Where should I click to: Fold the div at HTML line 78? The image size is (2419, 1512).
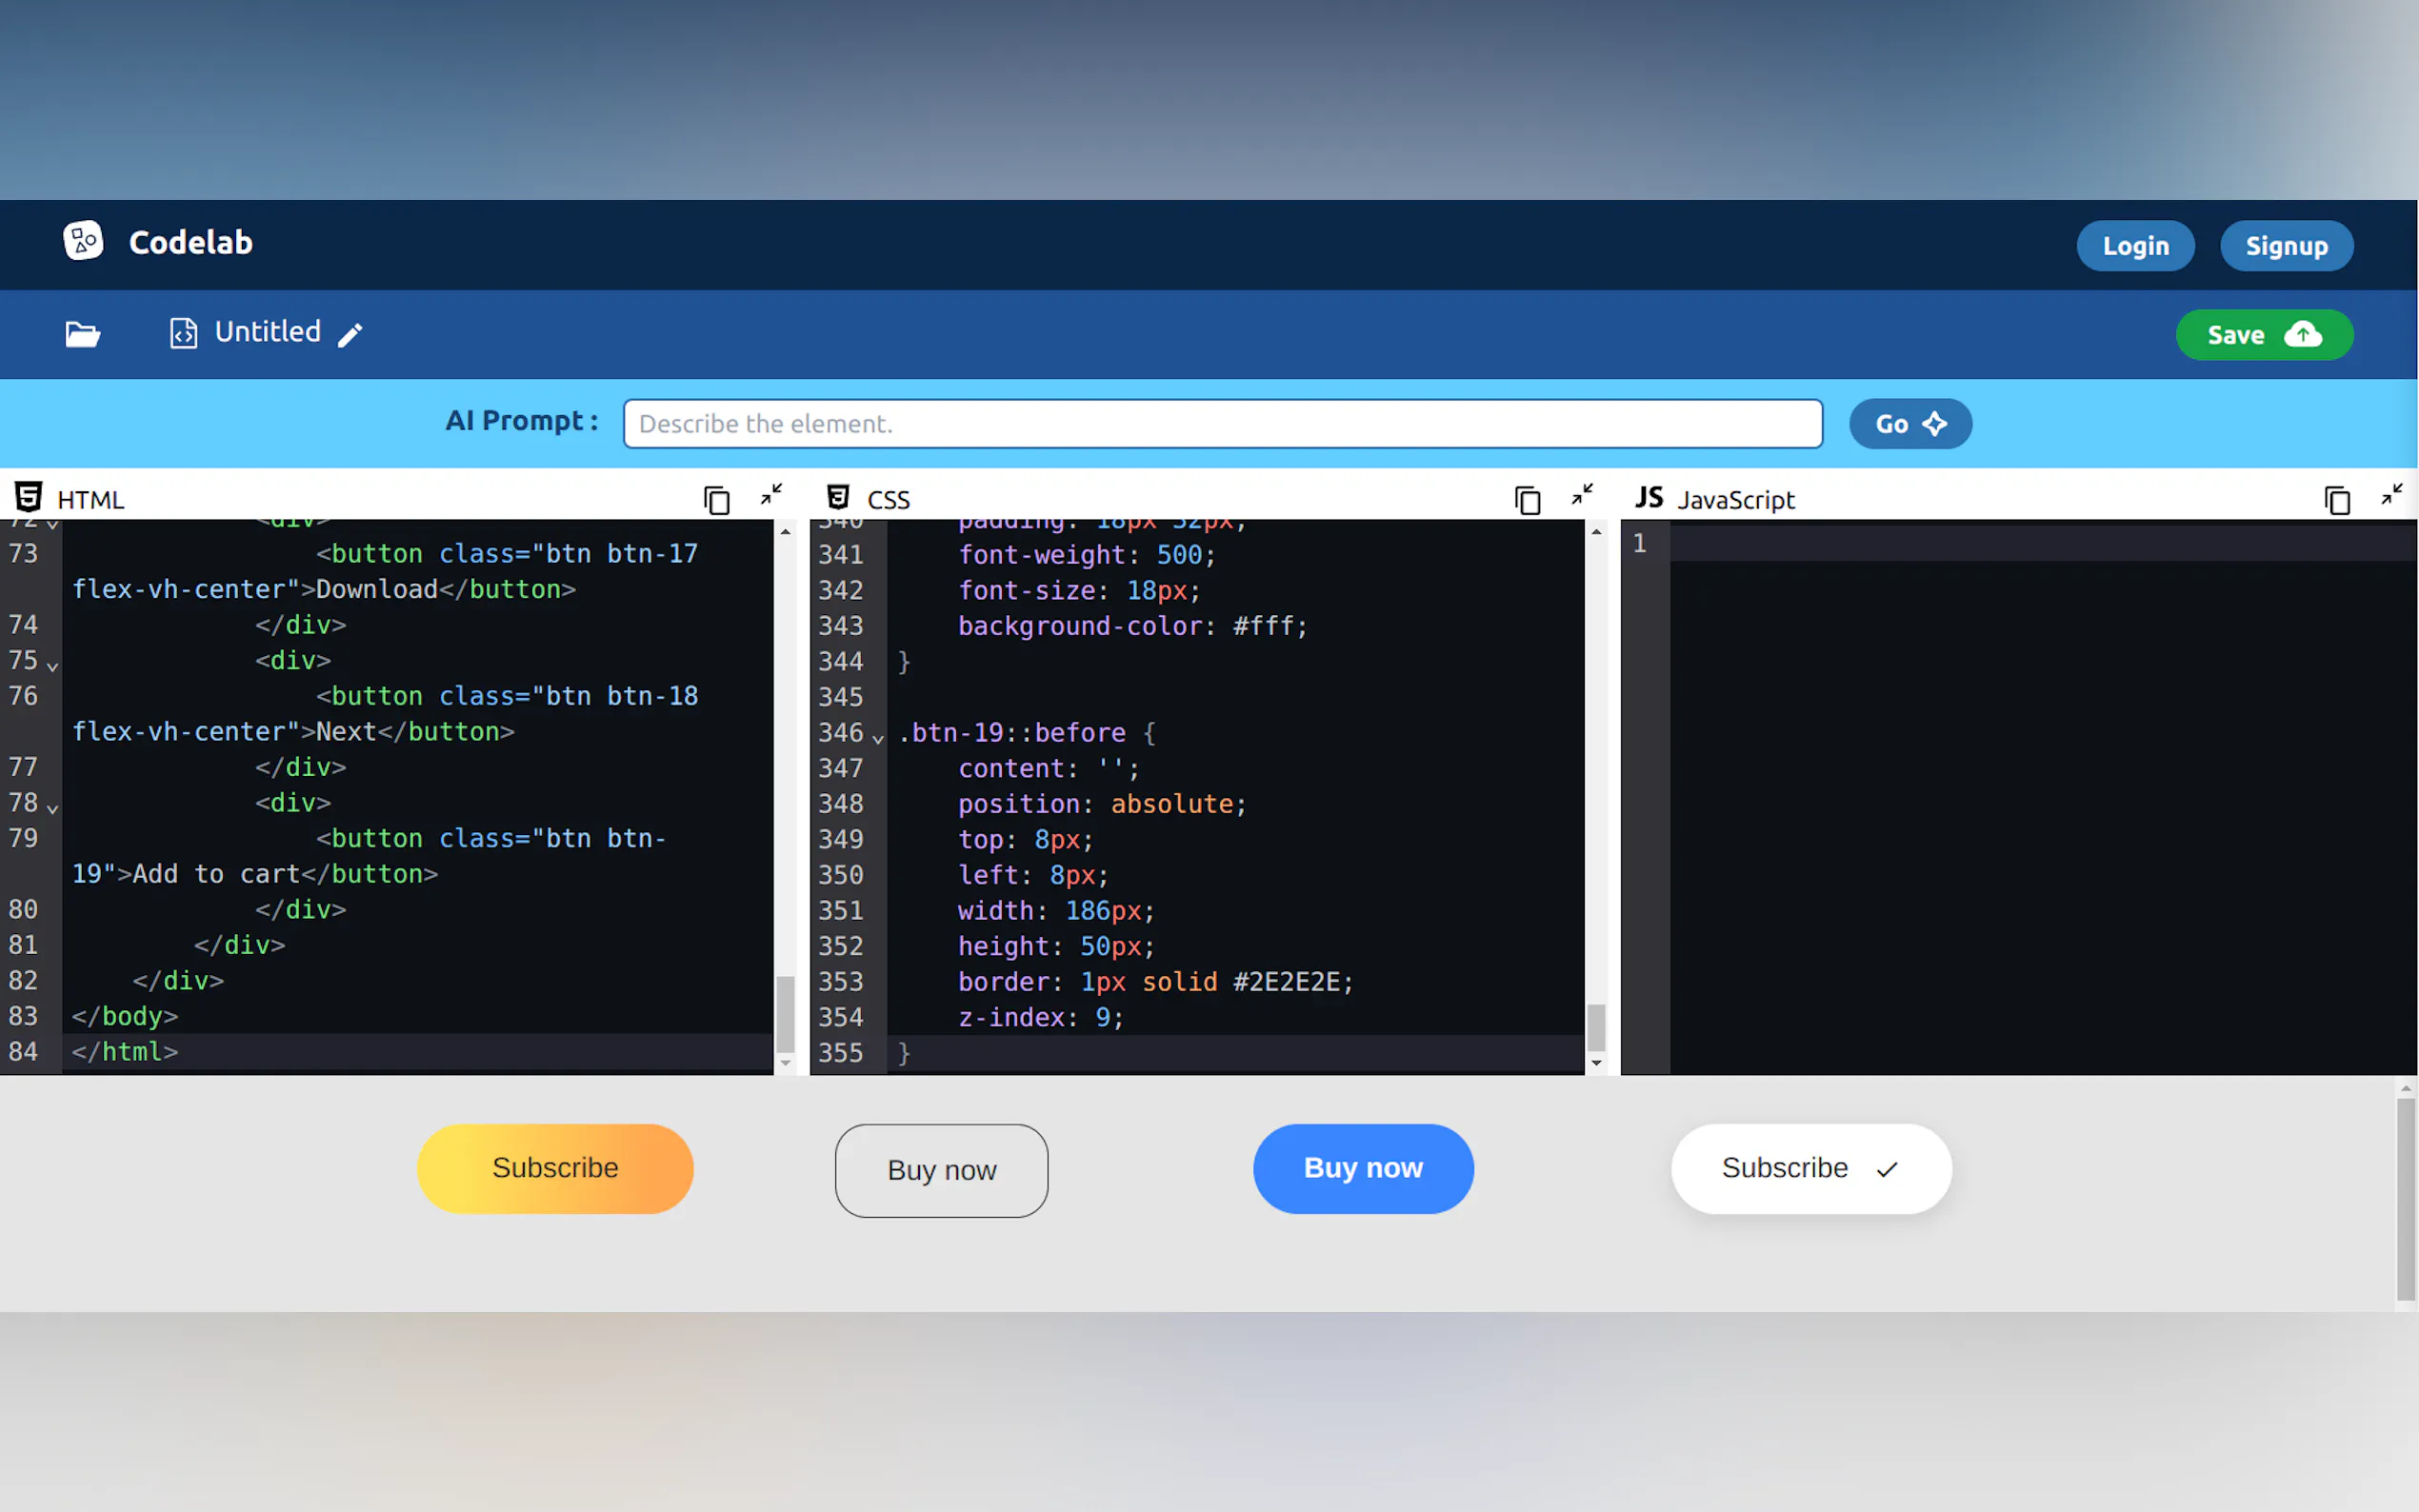53,808
